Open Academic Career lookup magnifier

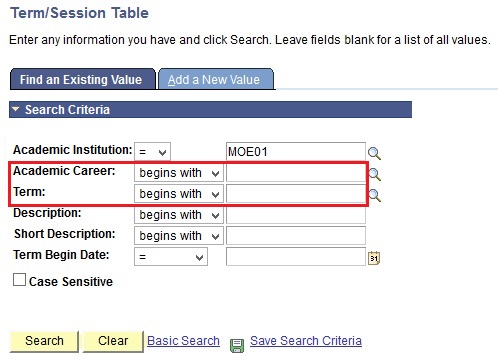pyautogui.click(x=375, y=174)
